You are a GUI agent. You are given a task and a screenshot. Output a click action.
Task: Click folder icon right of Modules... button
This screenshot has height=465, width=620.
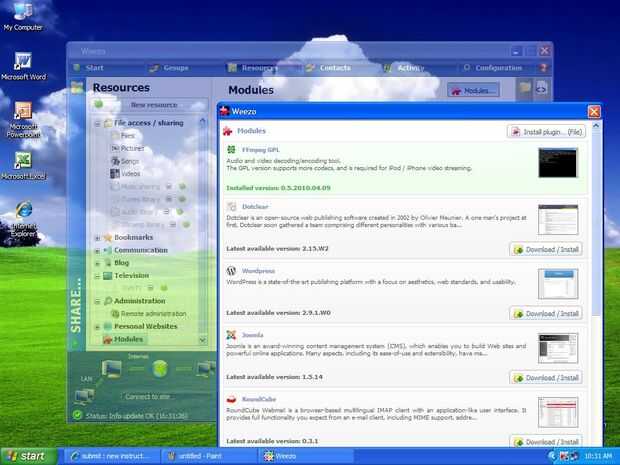pyautogui.click(x=525, y=89)
